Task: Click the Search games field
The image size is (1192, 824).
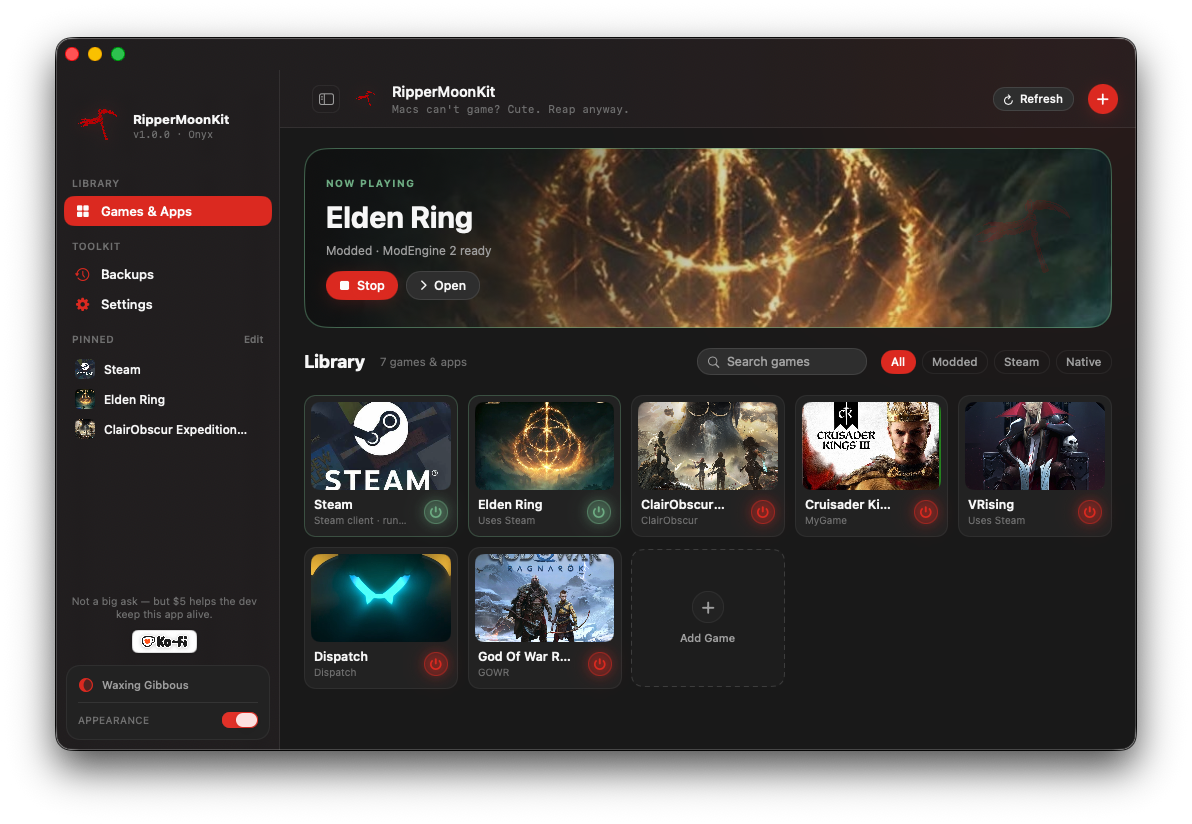Action: click(781, 362)
